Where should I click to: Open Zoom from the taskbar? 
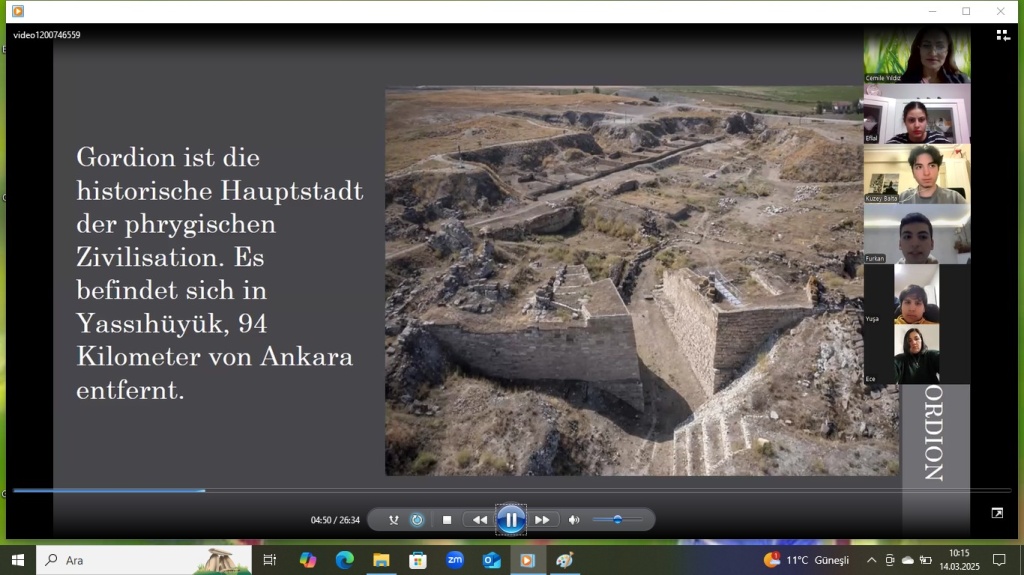click(x=455, y=560)
